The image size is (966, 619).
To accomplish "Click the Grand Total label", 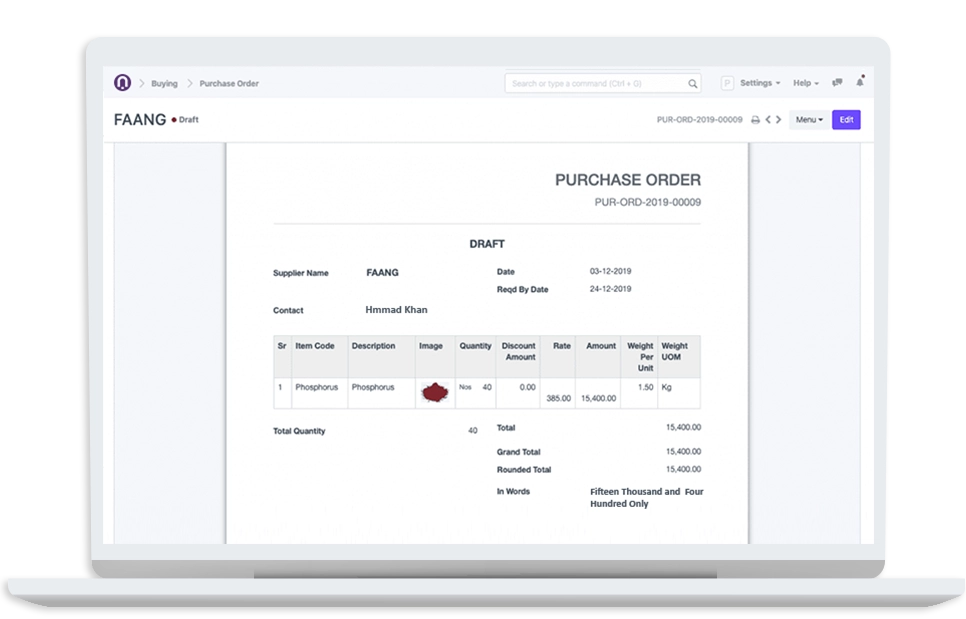I will click(519, 452).
